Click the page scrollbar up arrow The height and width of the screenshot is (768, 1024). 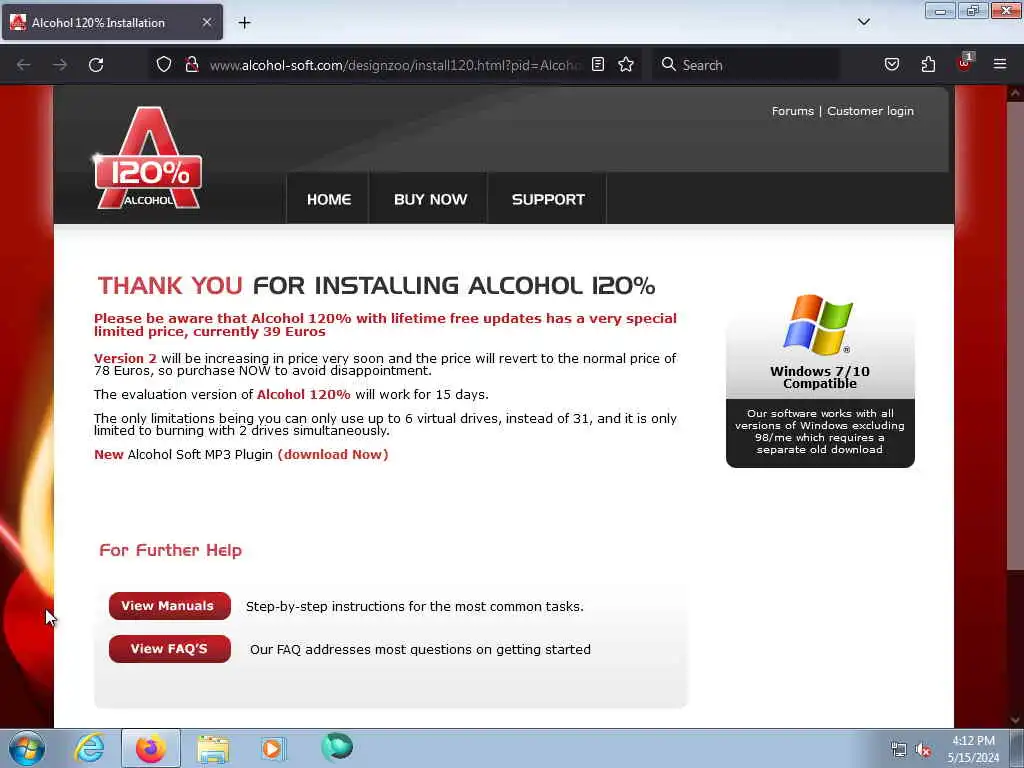pyautogui.click(x=1014, y=93)
